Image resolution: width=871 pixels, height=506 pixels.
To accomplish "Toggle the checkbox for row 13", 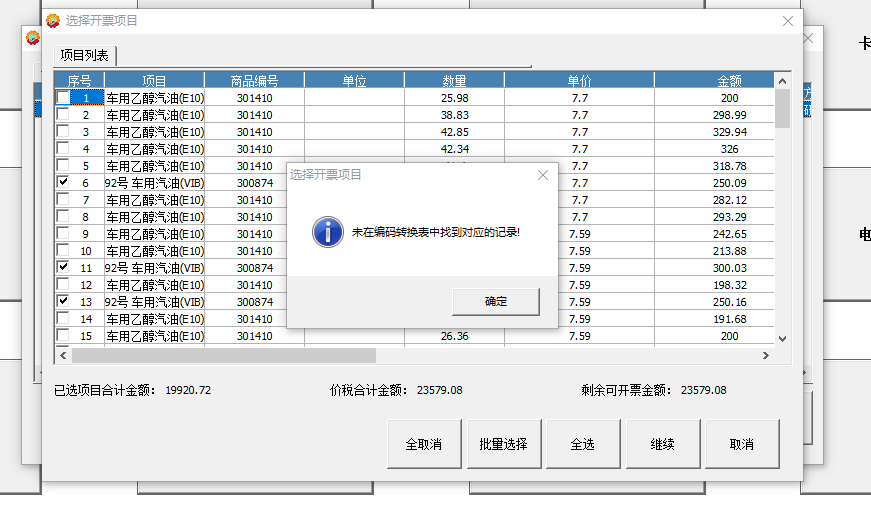I will click(64, 302).
